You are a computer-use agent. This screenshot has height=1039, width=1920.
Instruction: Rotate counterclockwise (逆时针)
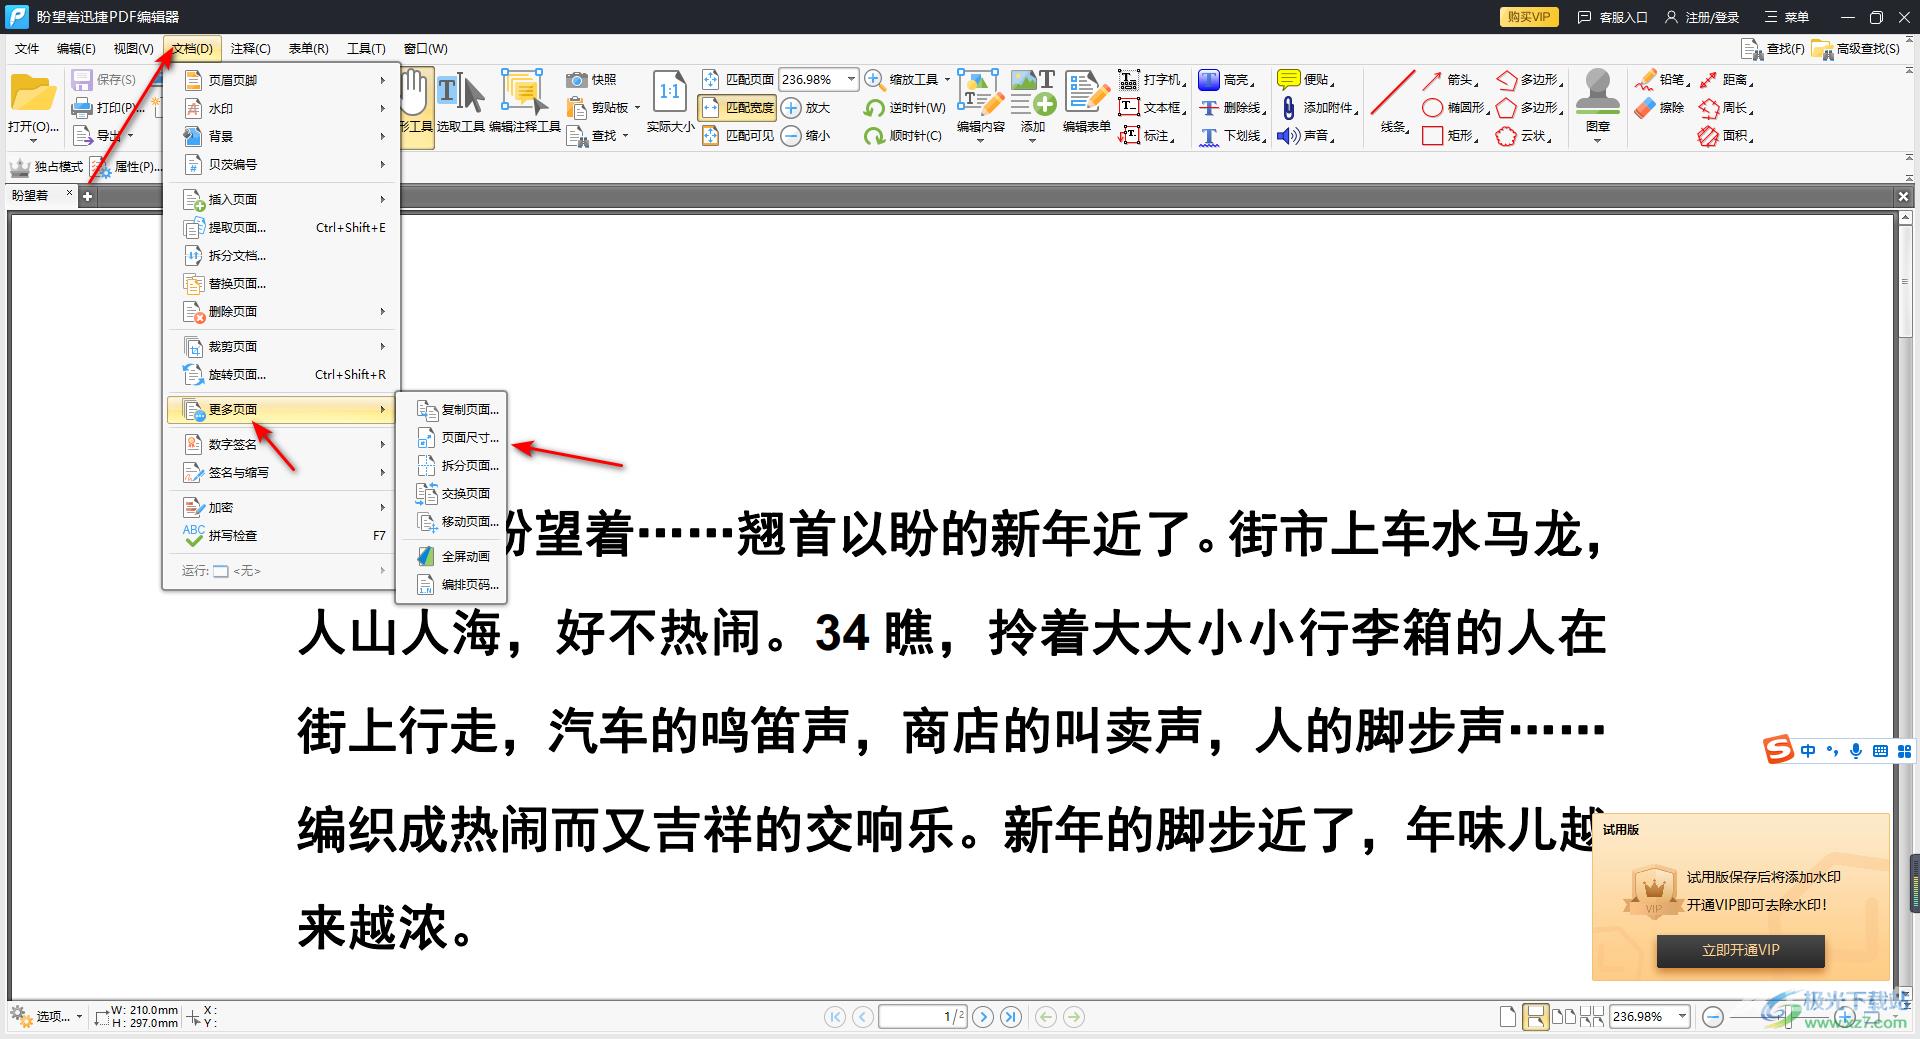pos(905,107)
